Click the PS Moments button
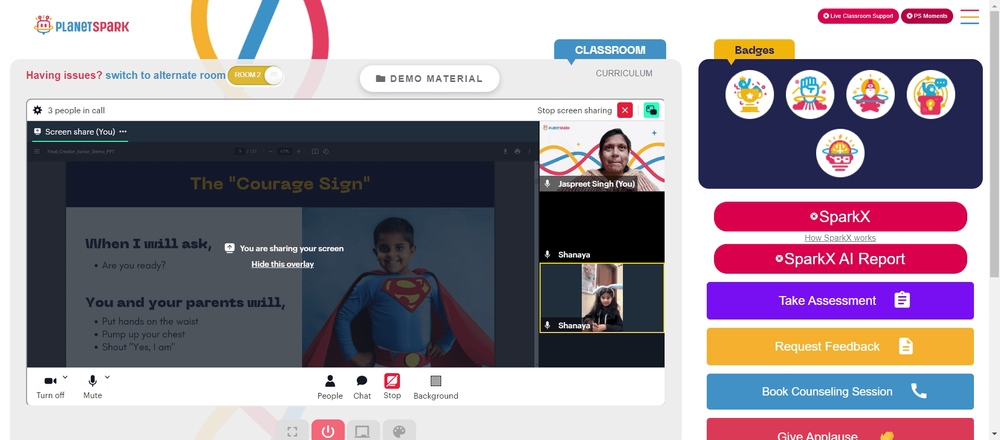The image size is (1000, 440). click(x=927, y=16)
